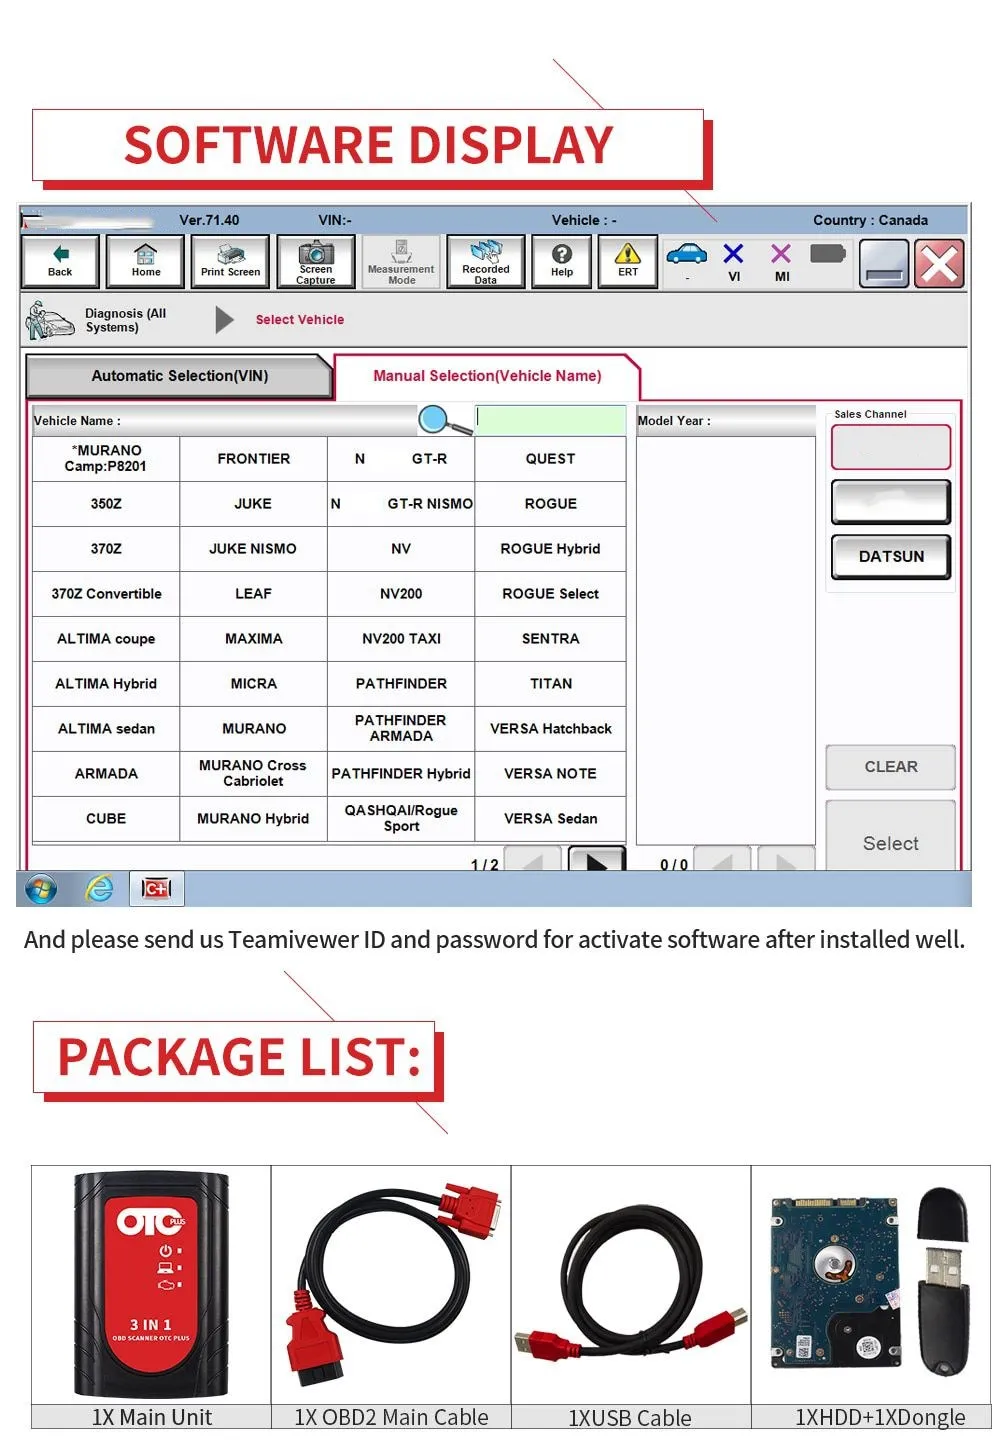Open Internet Explorer from the taskbar
The image size is (1000, 1450).
[97, 888]
